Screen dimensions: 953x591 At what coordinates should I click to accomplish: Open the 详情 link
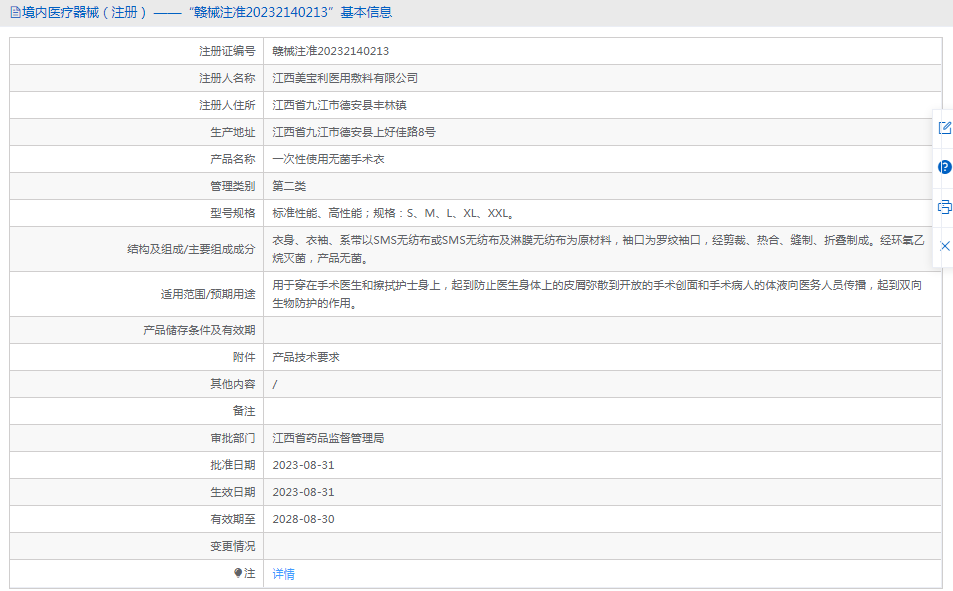[283, 573]
